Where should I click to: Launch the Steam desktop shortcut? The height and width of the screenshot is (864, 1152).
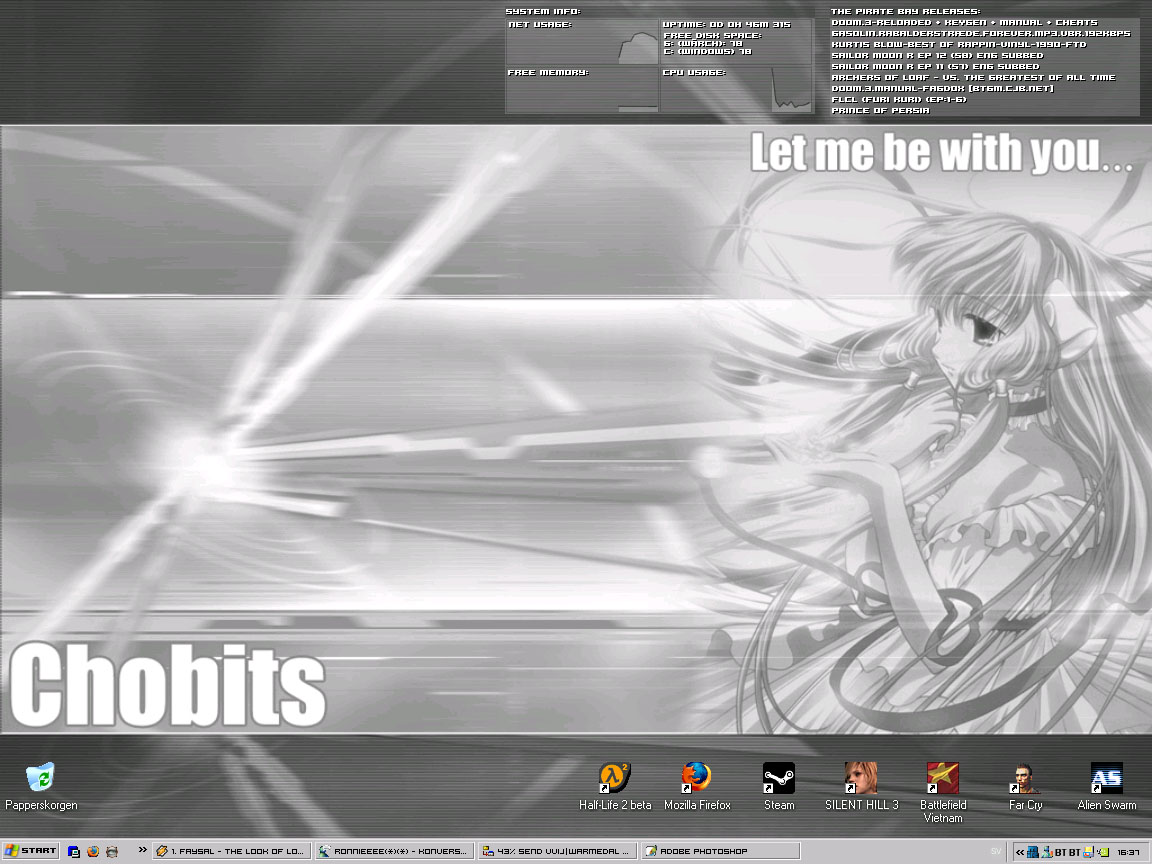pos(779,786)
